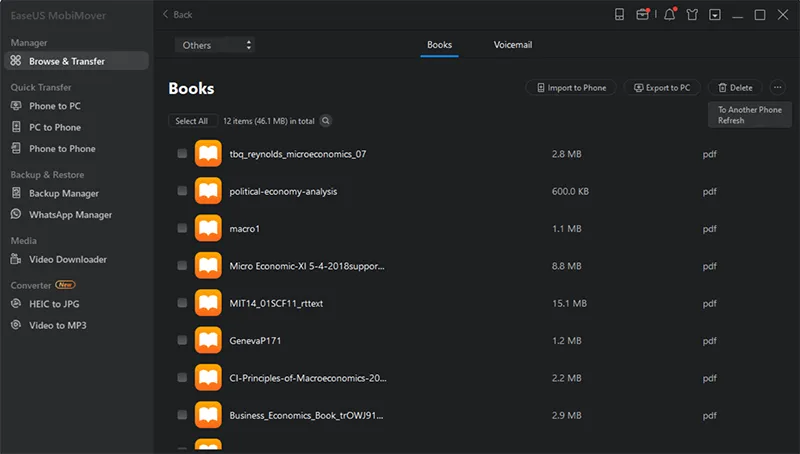Click the Back arrow
The height and width of the screenshot is (454, 800).
tap(165, 14)
